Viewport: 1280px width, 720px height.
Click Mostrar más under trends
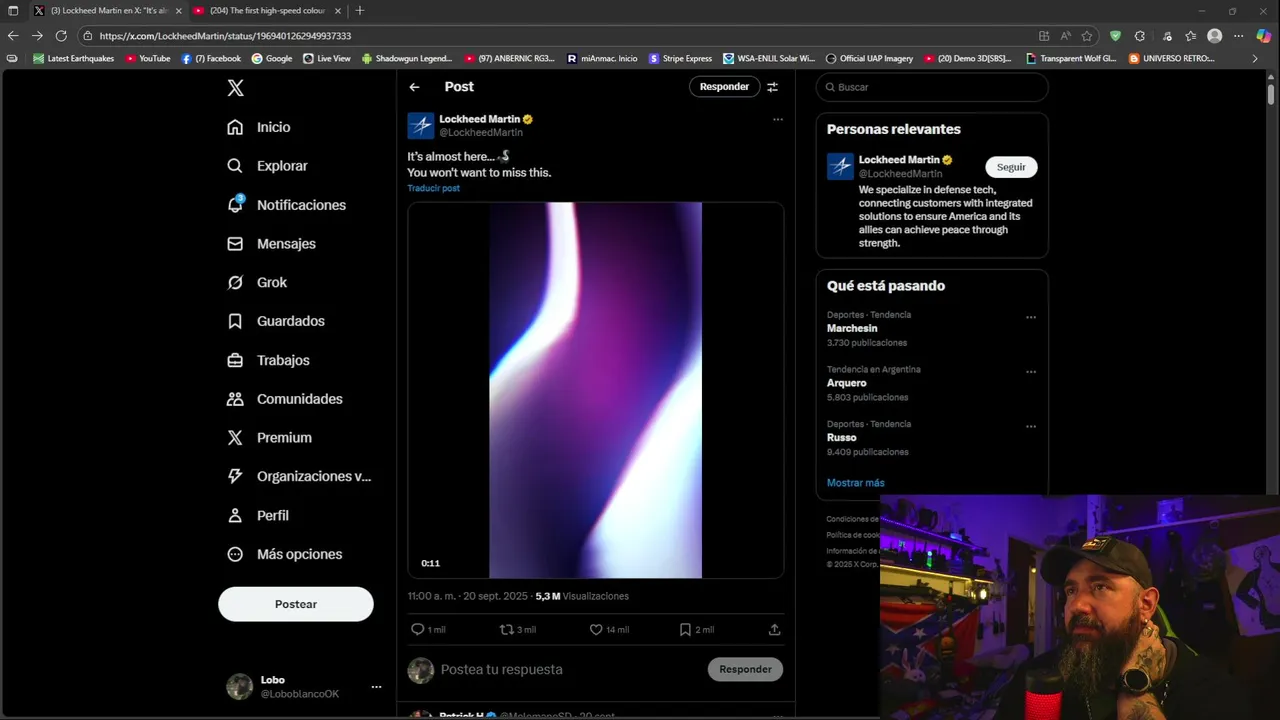(x=856, y=483)
